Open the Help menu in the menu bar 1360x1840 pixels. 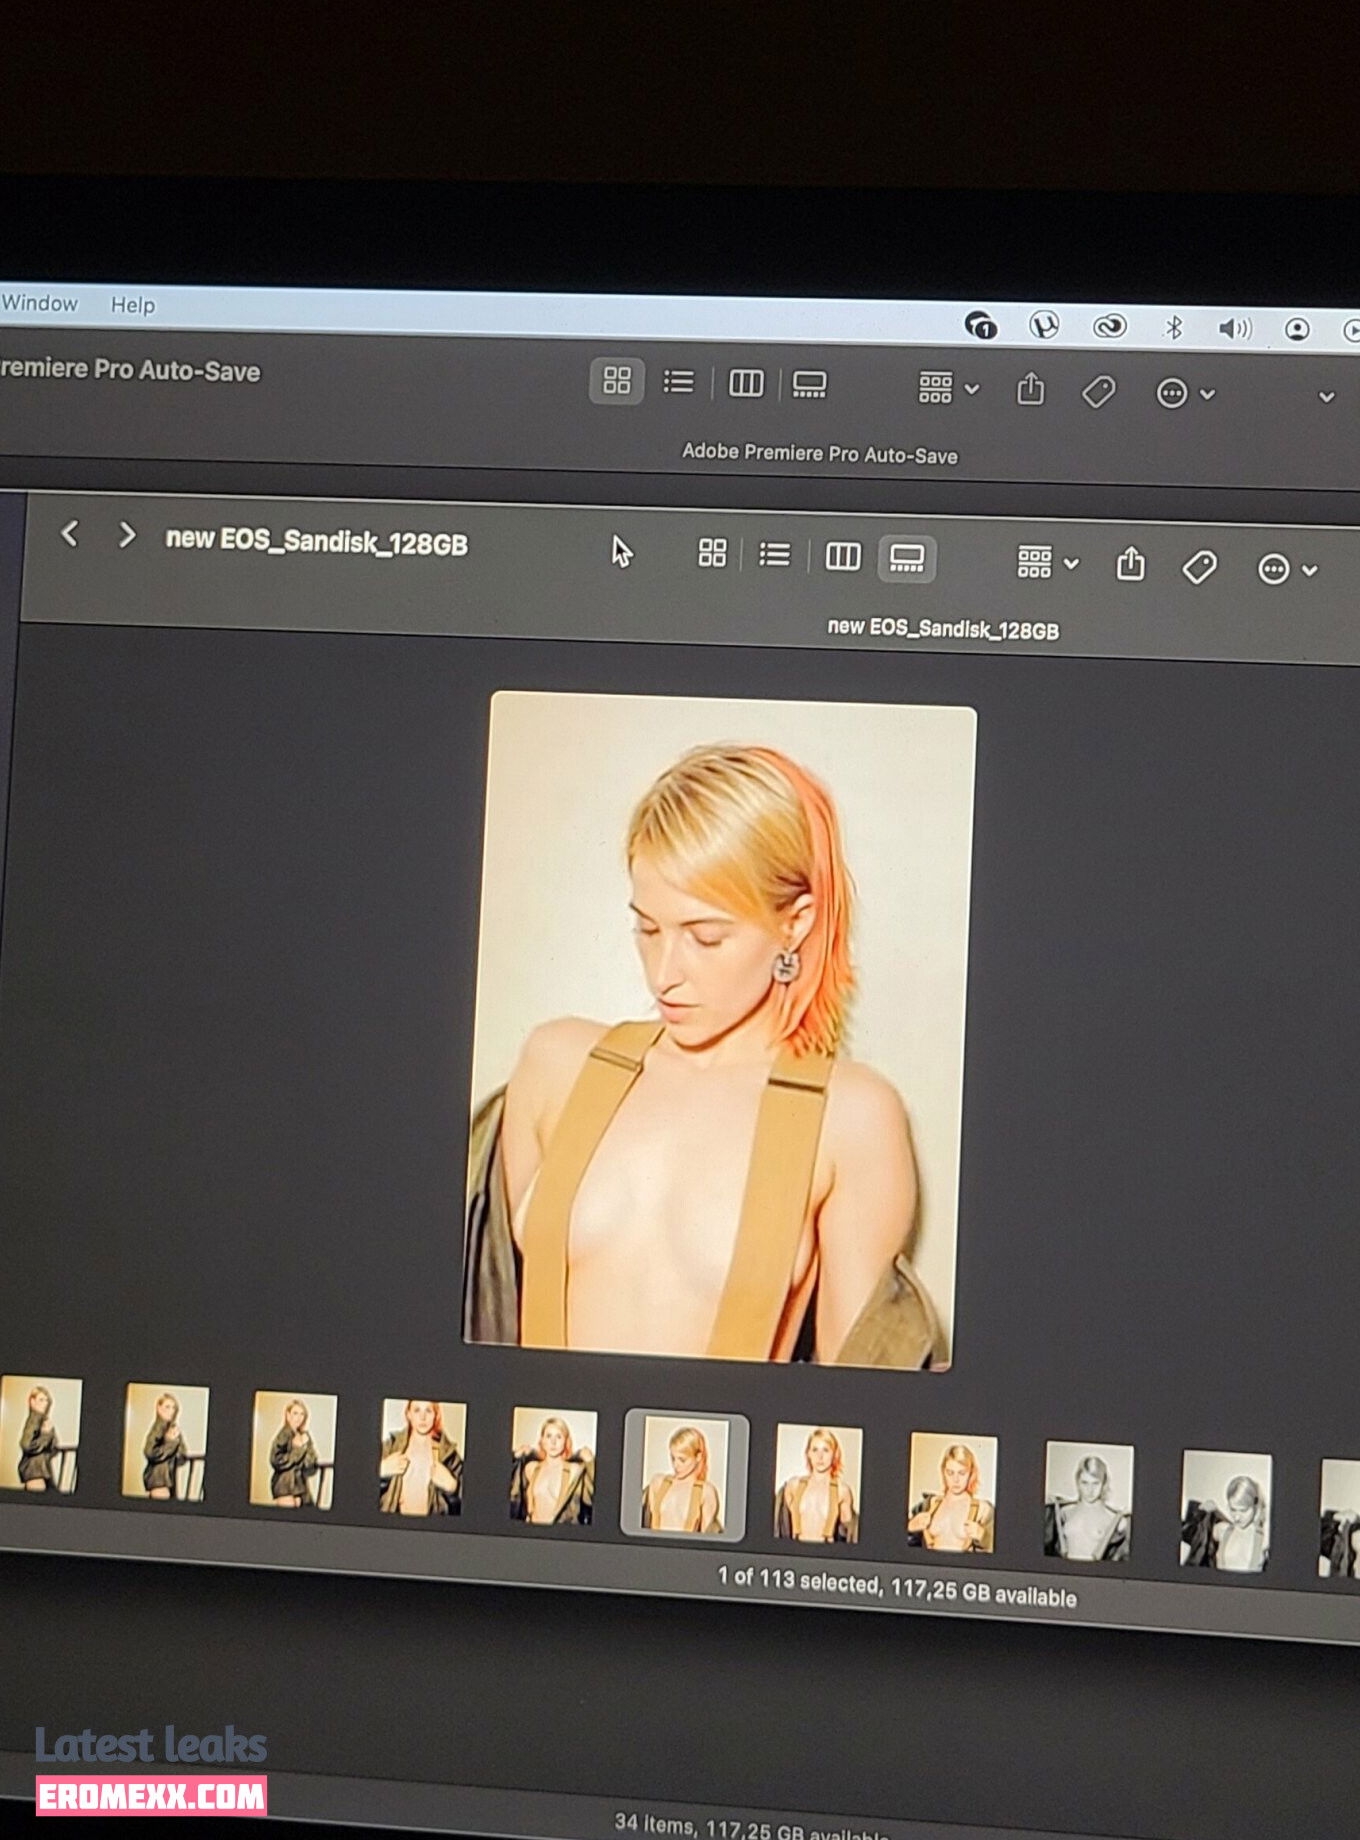(x=133, y=305)
